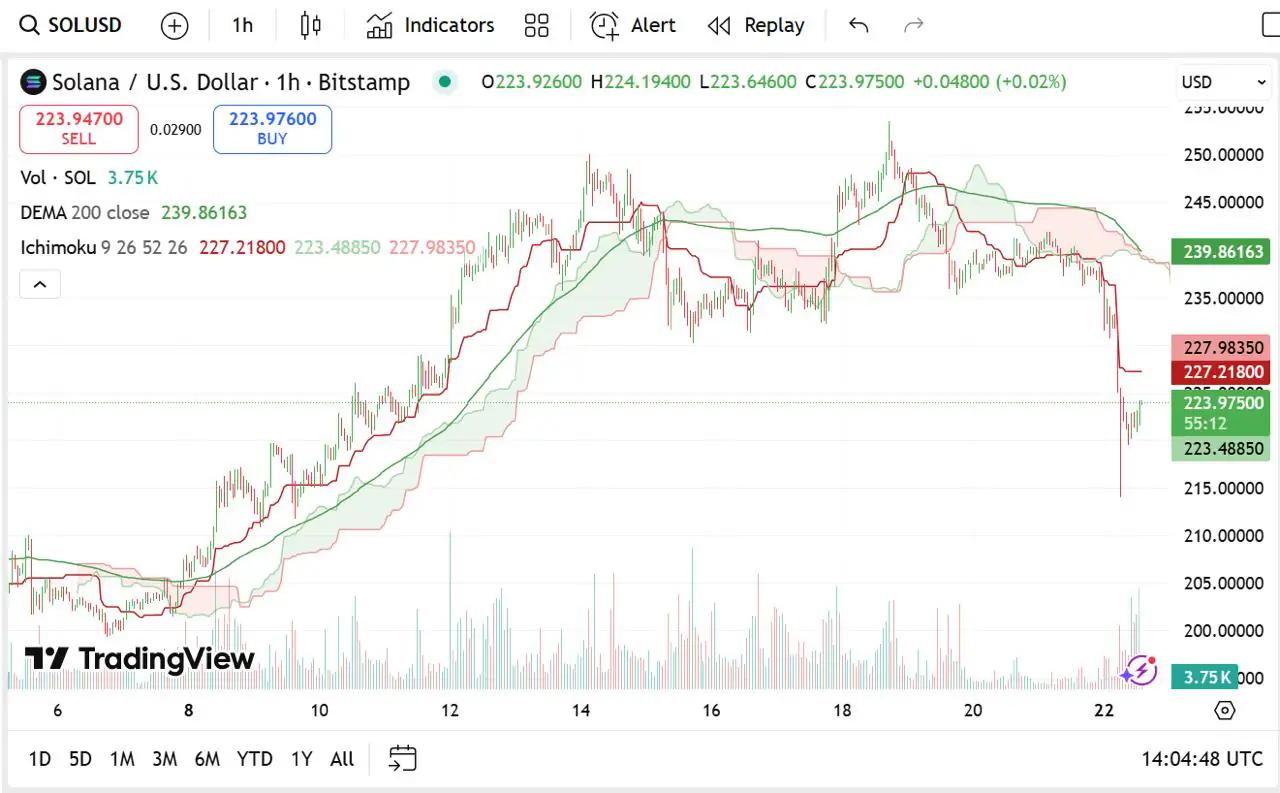The width and height of the screenshot is (1280, 793).
Task: Click the redo arrow icon
Action: click(913, 26)
